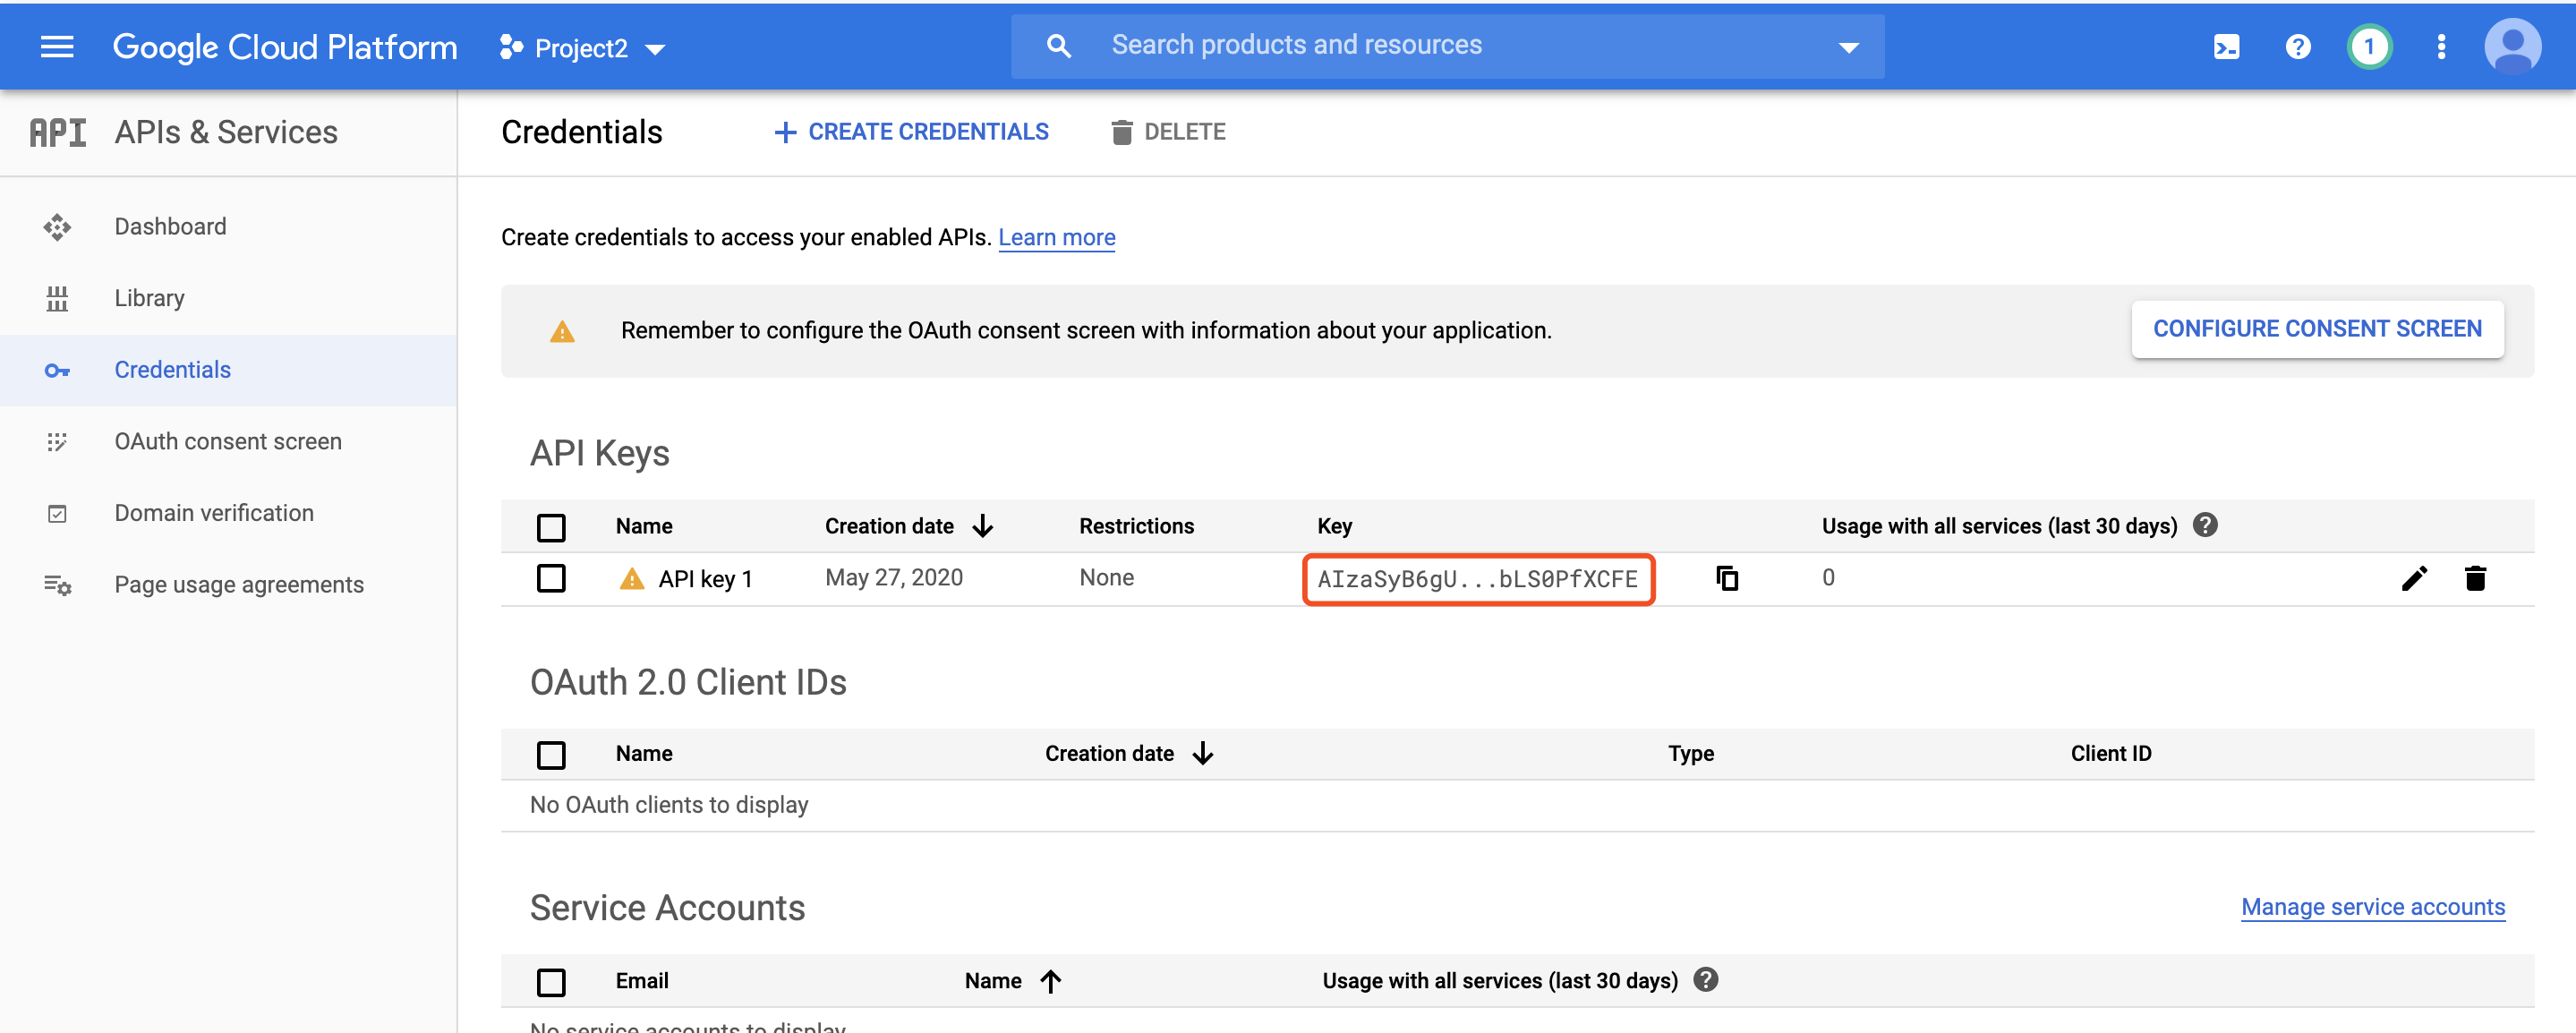View the notifications badge
The width and height of the screenshot is (2576, 1033).
click(x=2368, y=47)
